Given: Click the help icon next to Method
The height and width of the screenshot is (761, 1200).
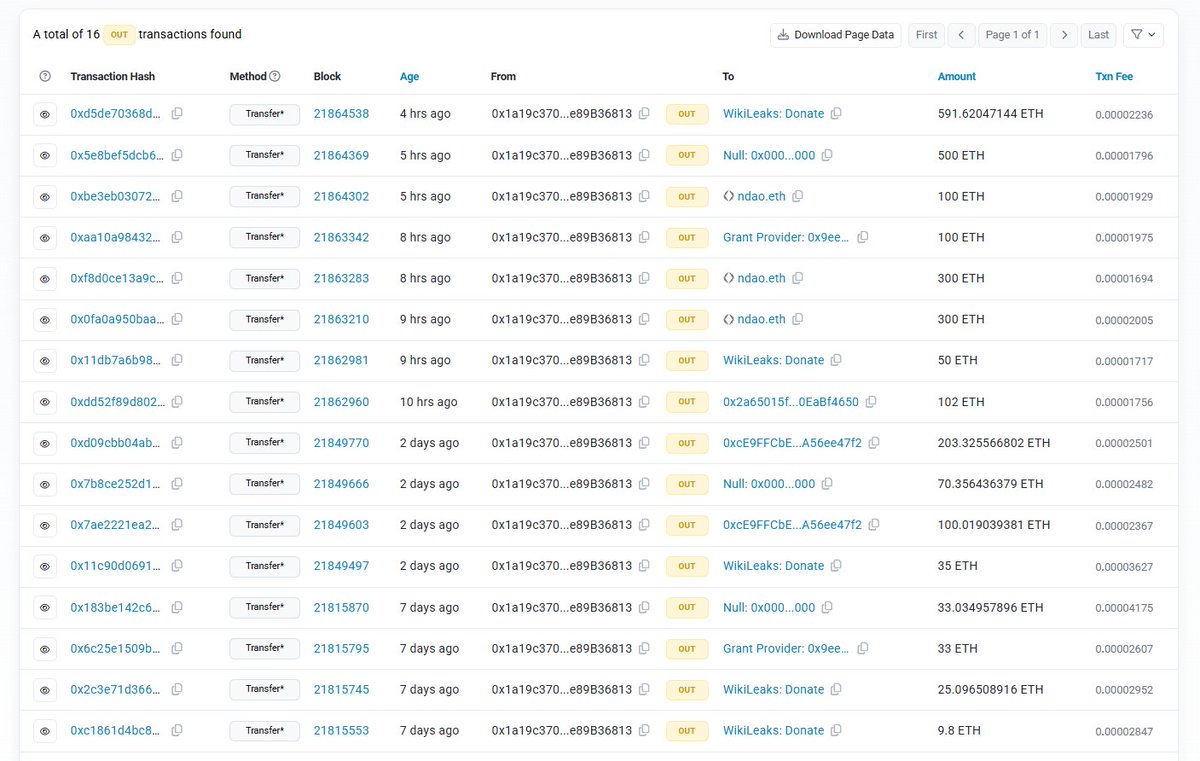Looking at the screenshot, I should pos(275,76).
